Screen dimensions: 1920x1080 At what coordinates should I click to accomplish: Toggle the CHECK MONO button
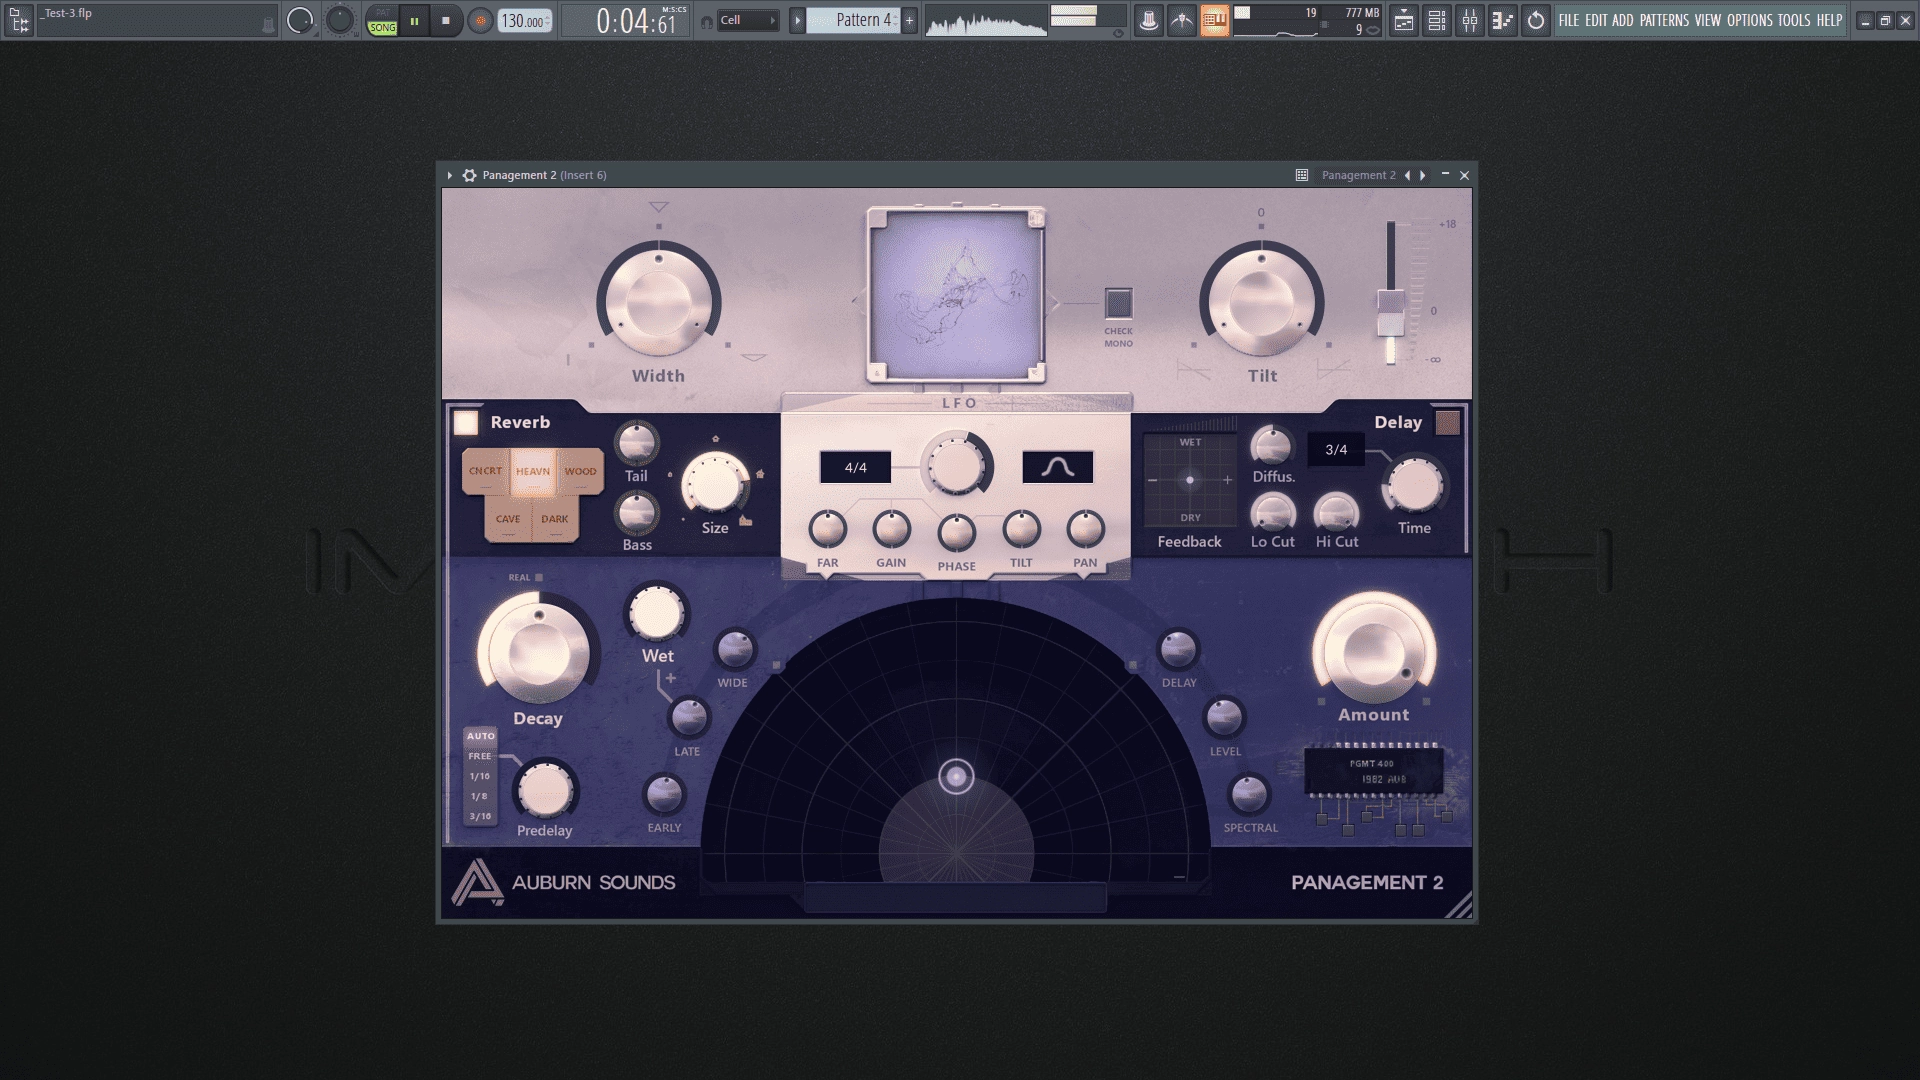1118,302
